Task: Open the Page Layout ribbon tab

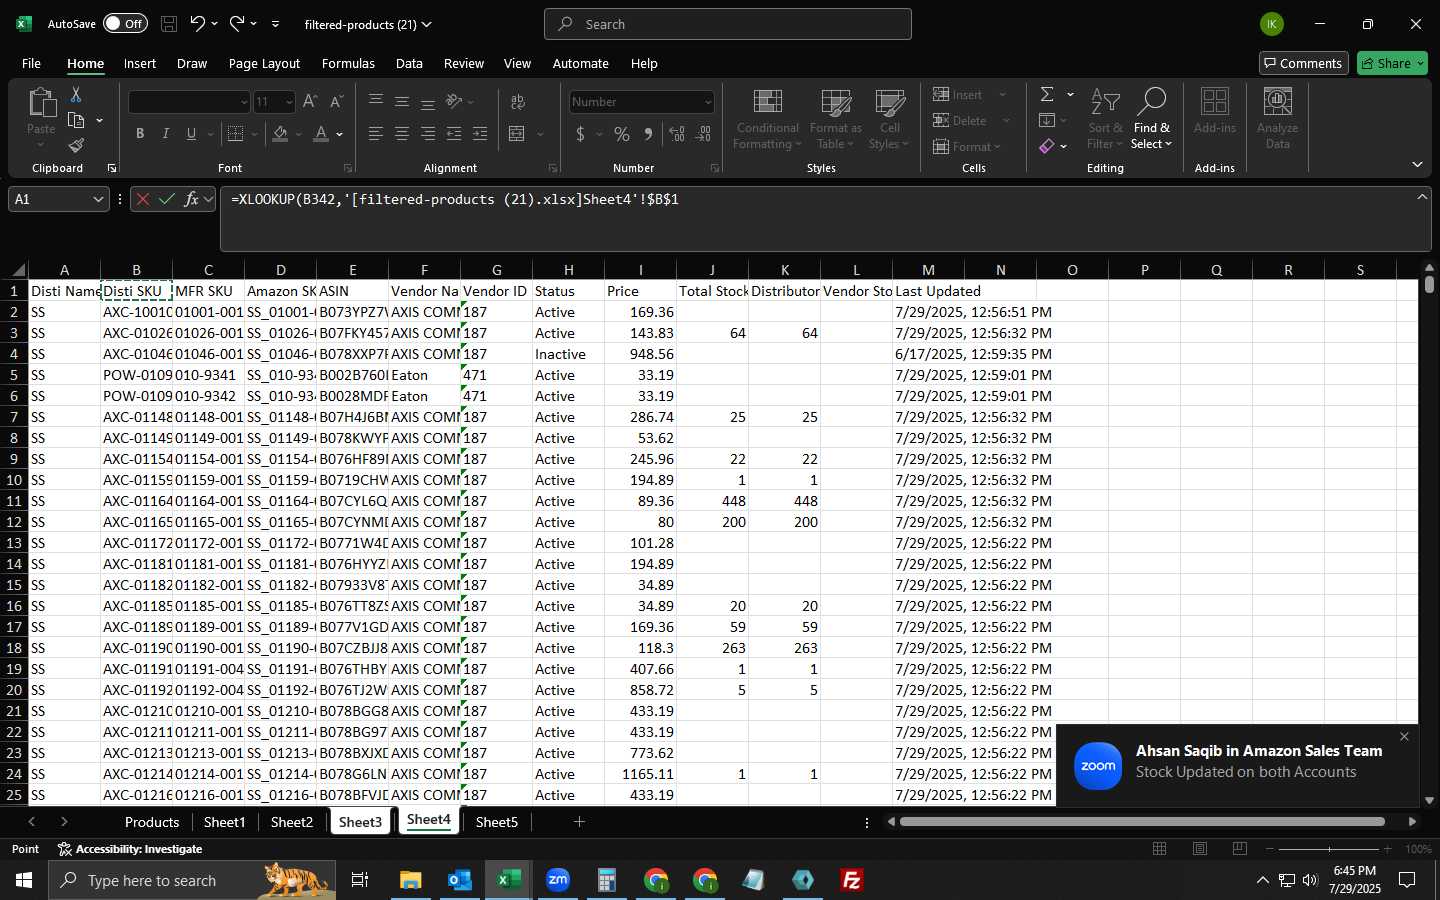Action: coord(264,63)
